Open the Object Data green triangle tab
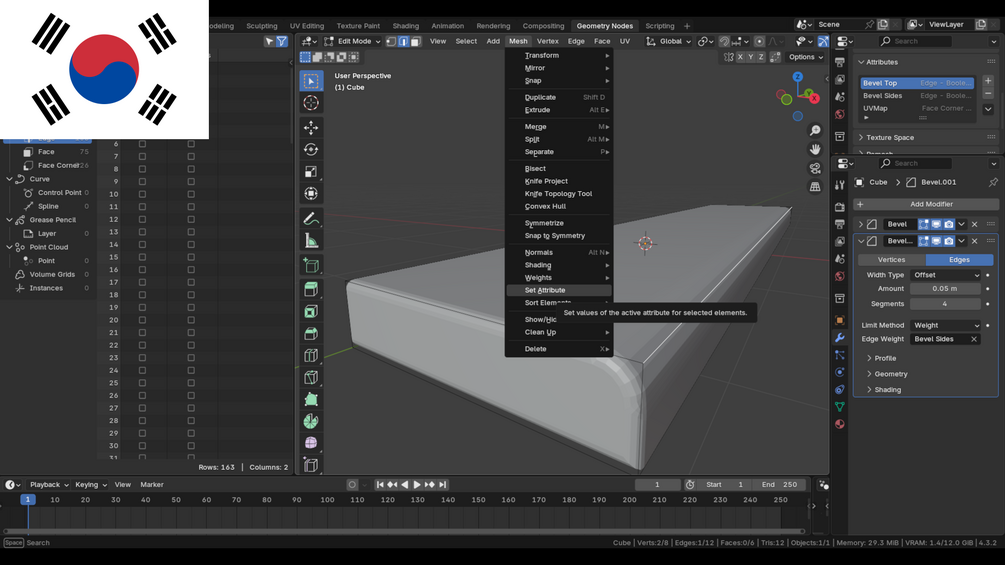The image size is (1005, 565). [x=840, y=407]
